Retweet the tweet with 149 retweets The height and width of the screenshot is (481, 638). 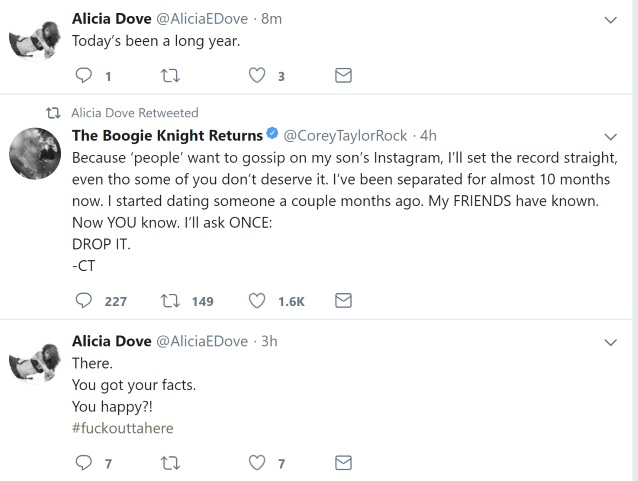coord(169,301)
